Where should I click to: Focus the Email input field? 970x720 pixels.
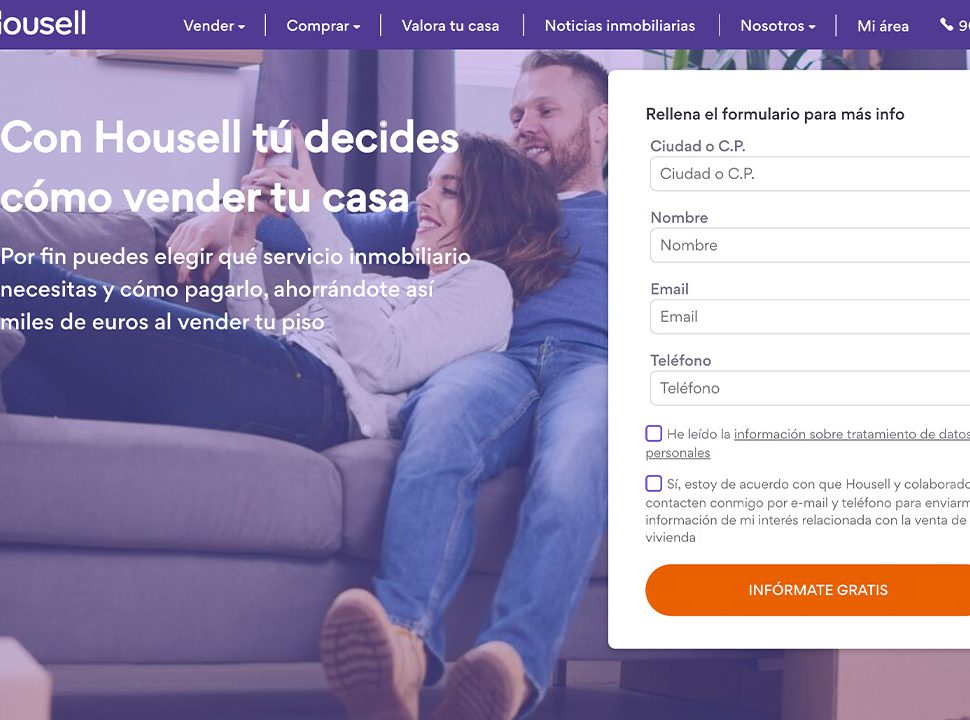click(x=810, y=317)
